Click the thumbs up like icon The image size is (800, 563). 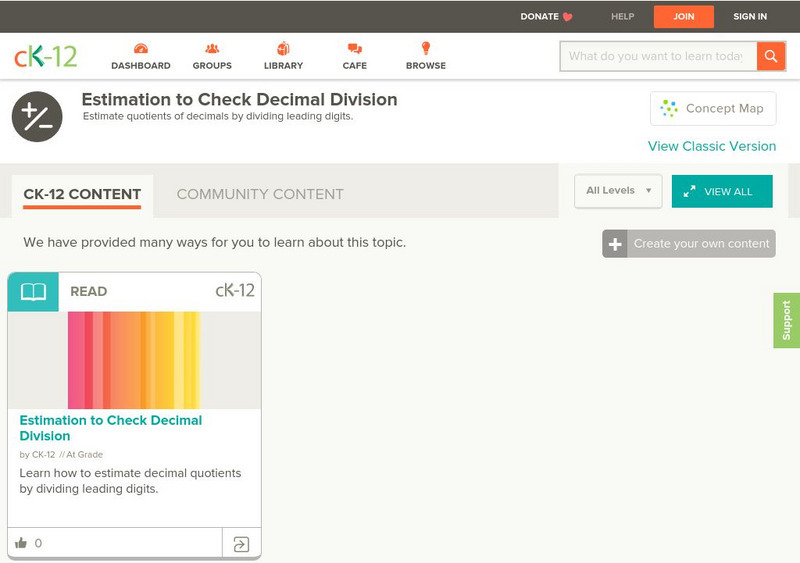tap(21, 543)
